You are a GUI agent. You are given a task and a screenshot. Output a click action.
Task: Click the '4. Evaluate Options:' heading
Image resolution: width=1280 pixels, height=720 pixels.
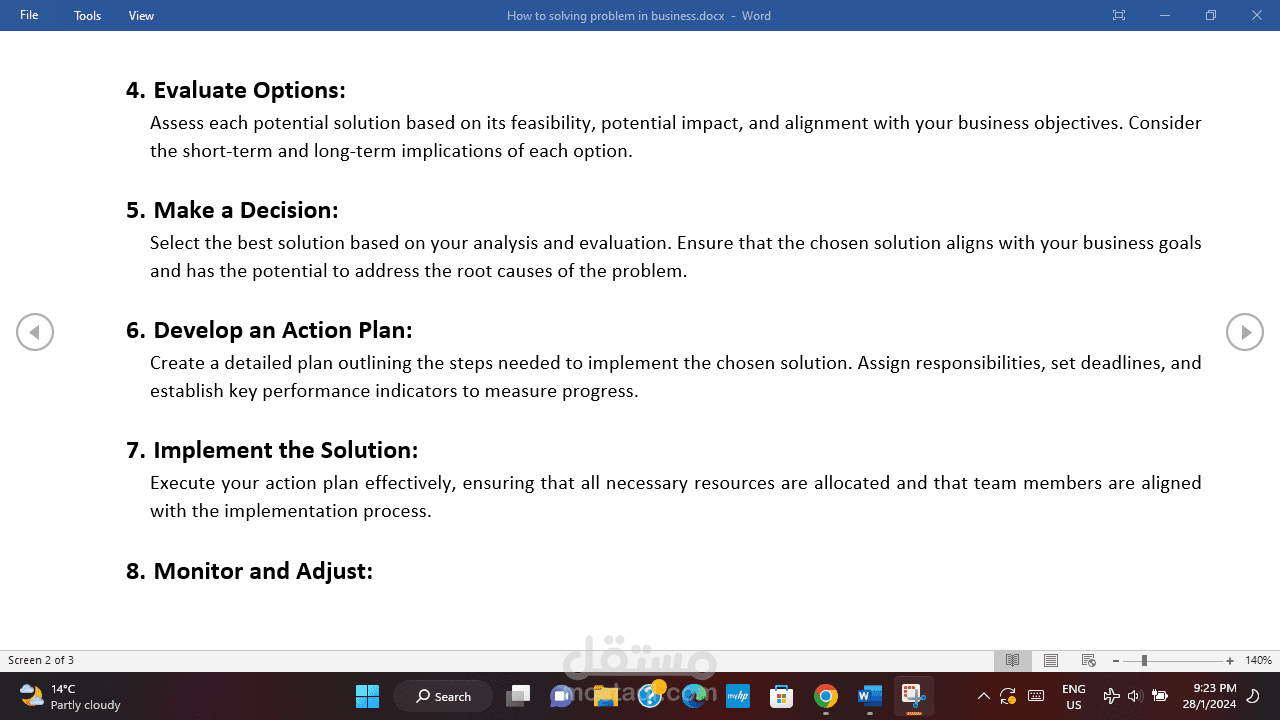click(236, 90)
